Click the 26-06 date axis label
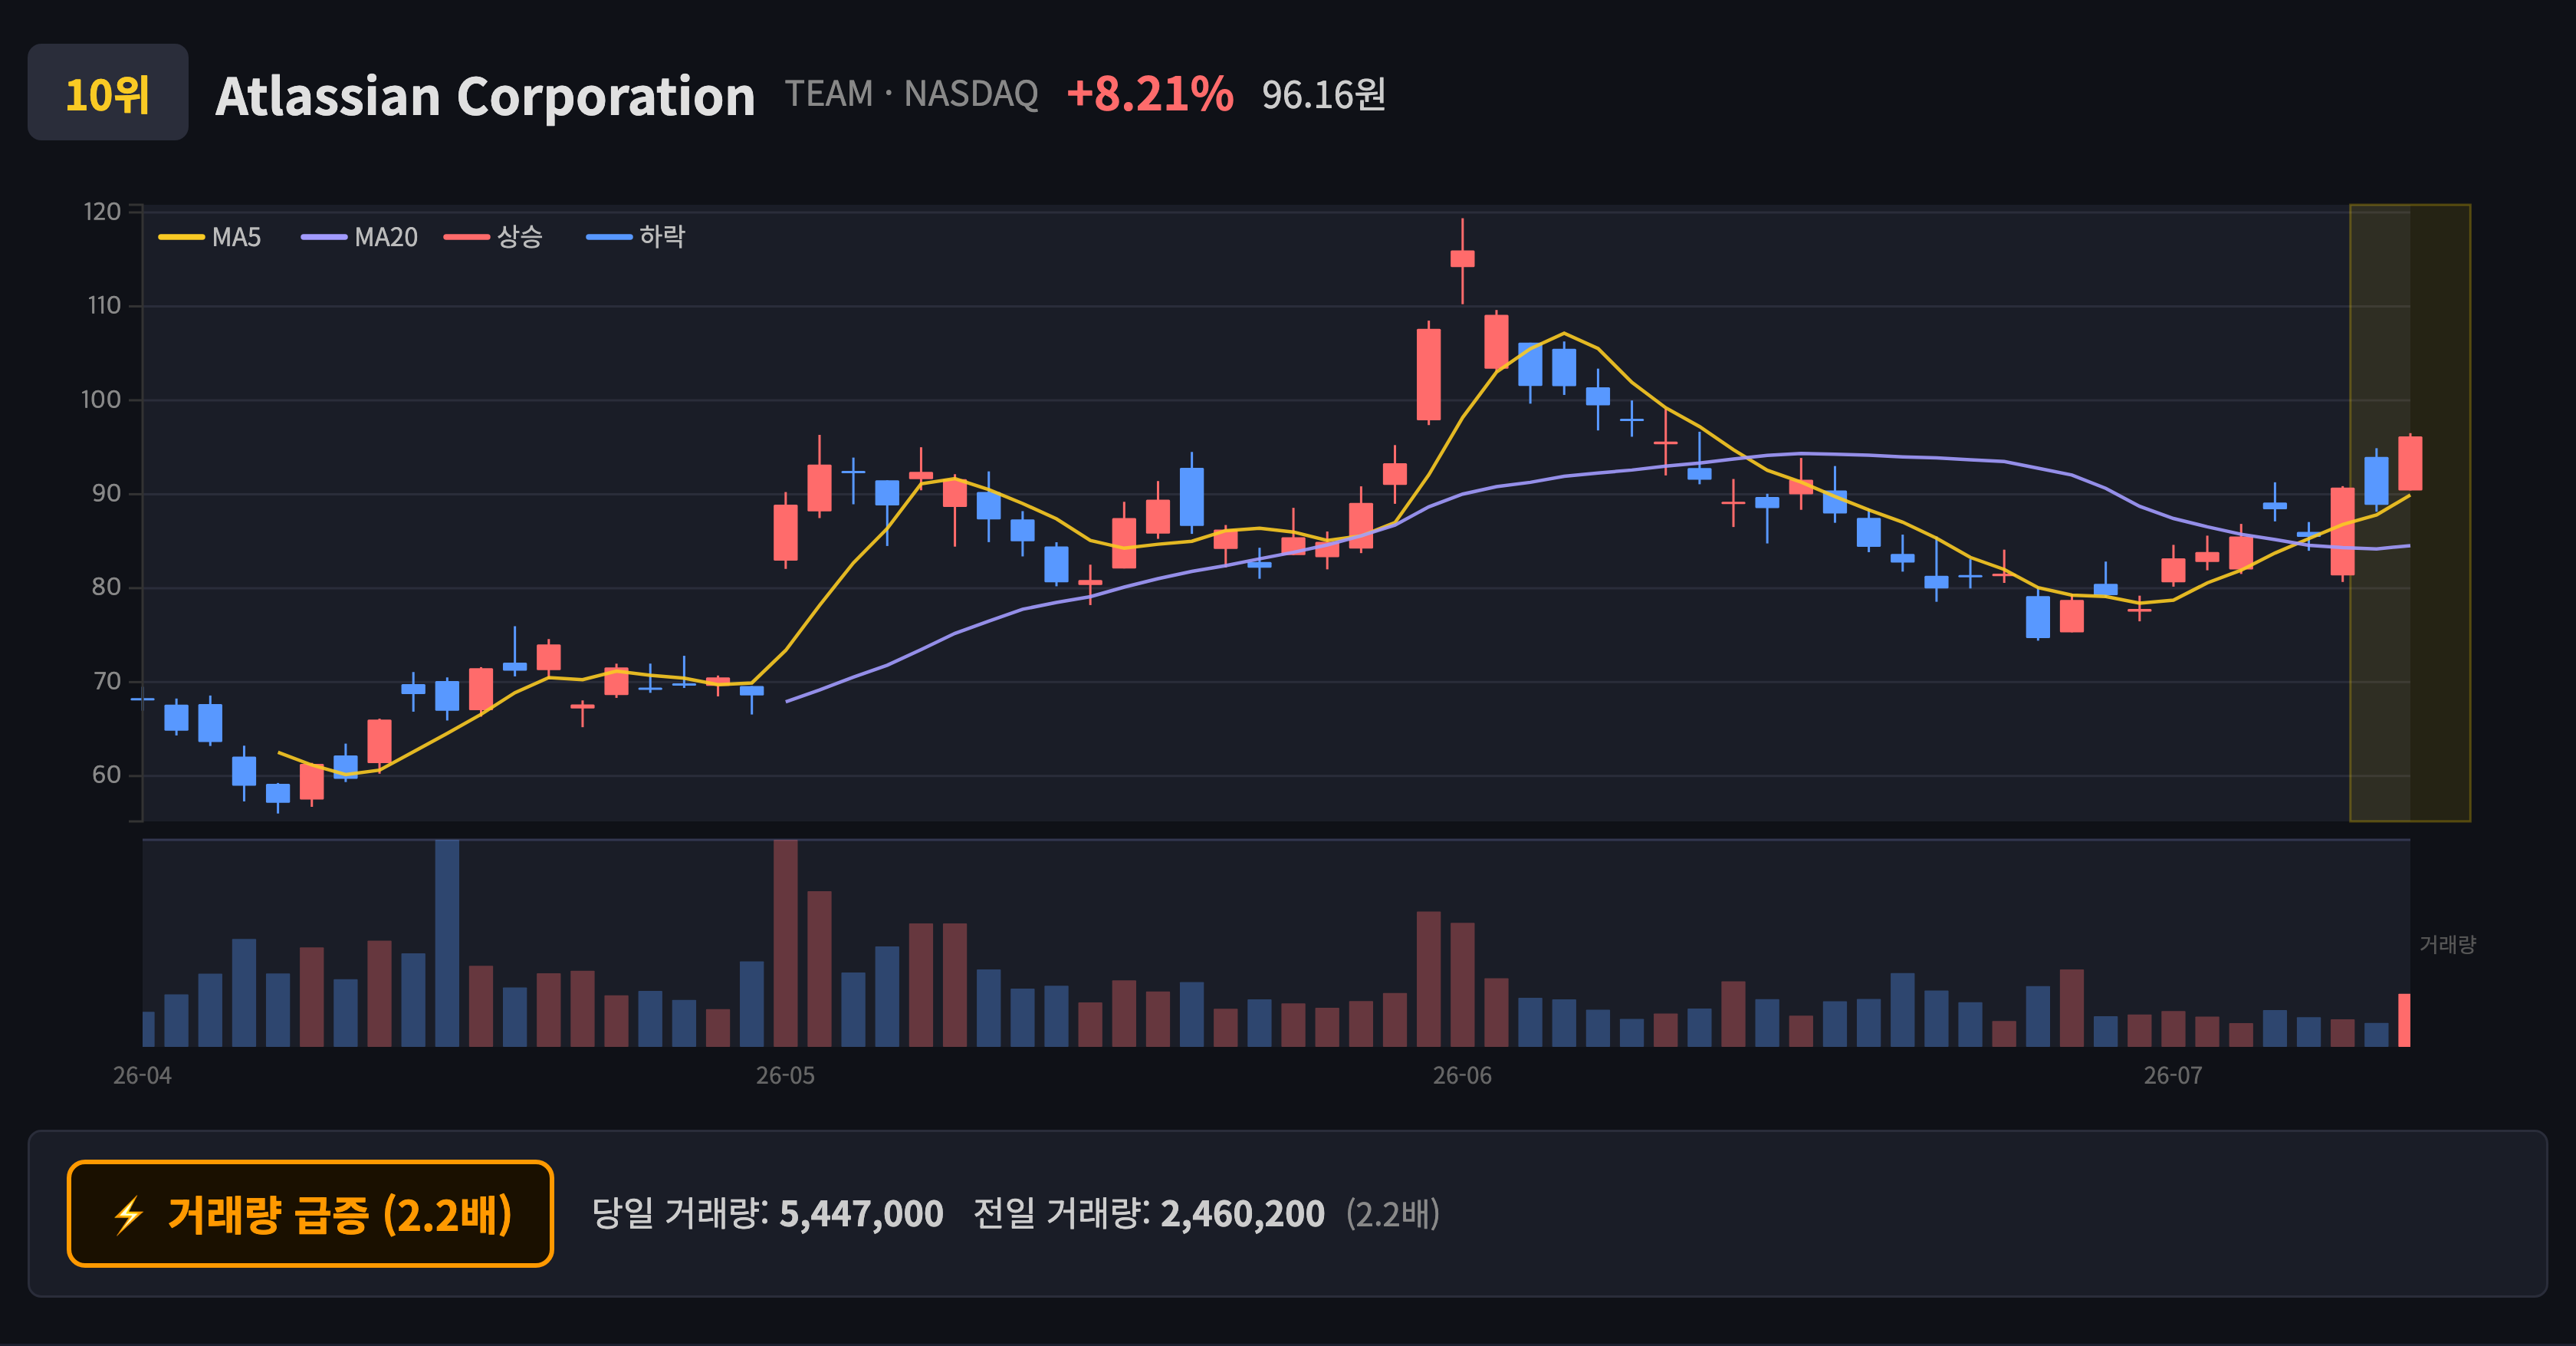The height and width of the screenshot is (1346, 2576). click(1462, 1076)
